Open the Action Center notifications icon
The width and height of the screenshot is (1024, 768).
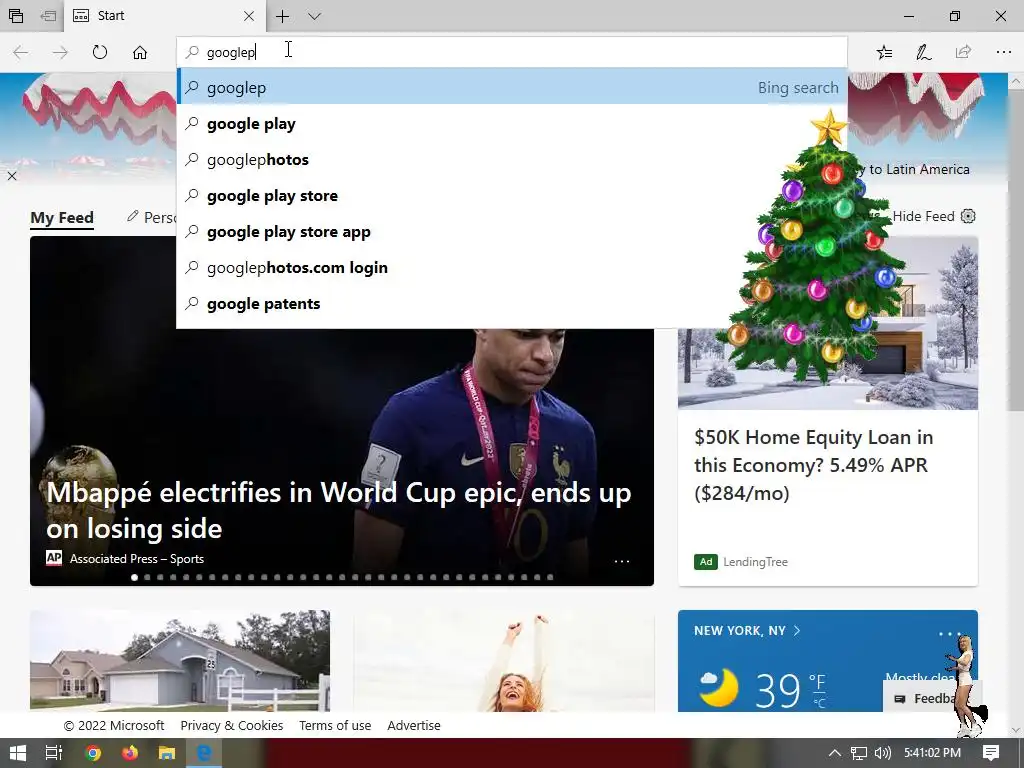coord(991,753)
